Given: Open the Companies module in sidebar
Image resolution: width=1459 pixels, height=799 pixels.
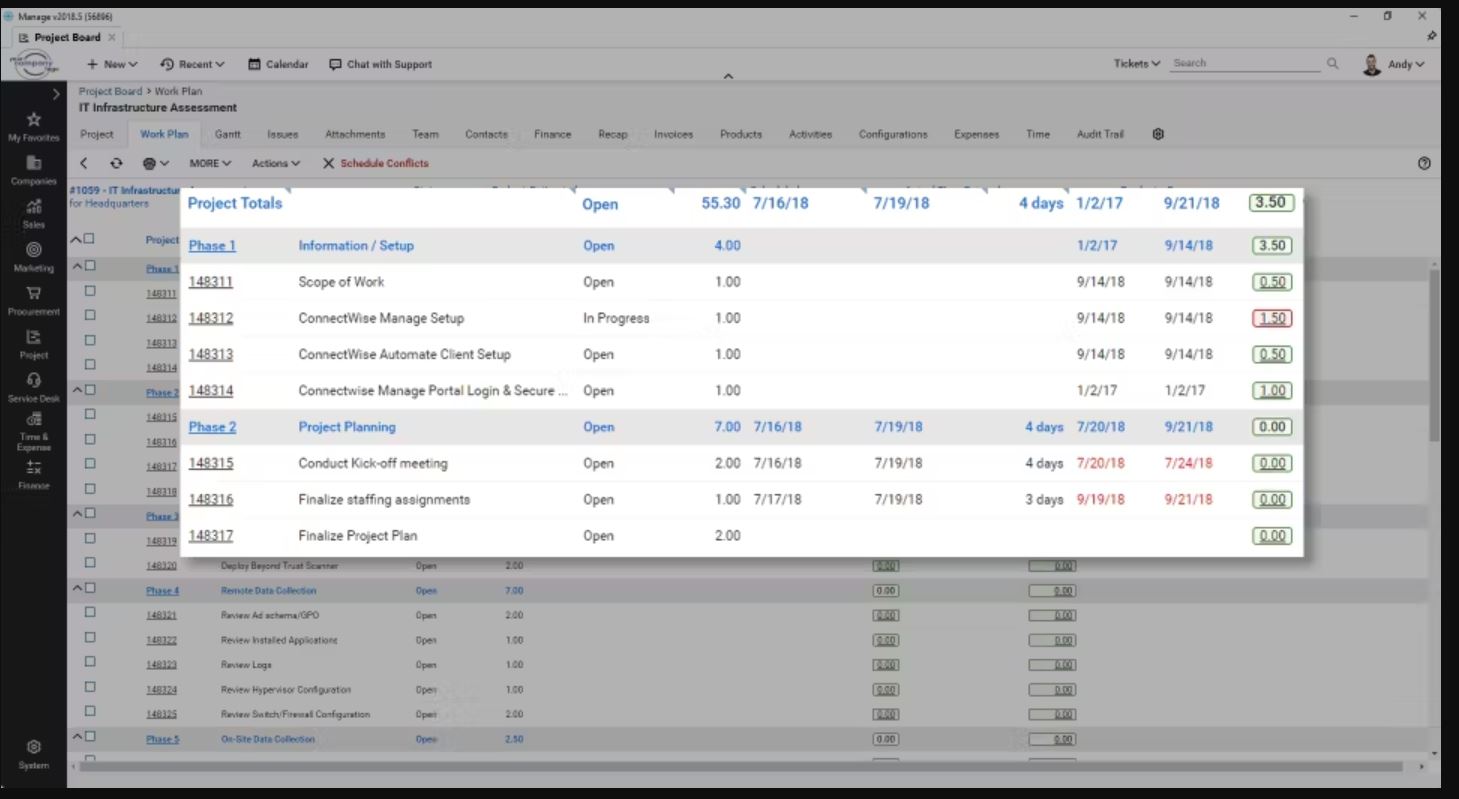Looking at the screenshot, I should [33, 170].
